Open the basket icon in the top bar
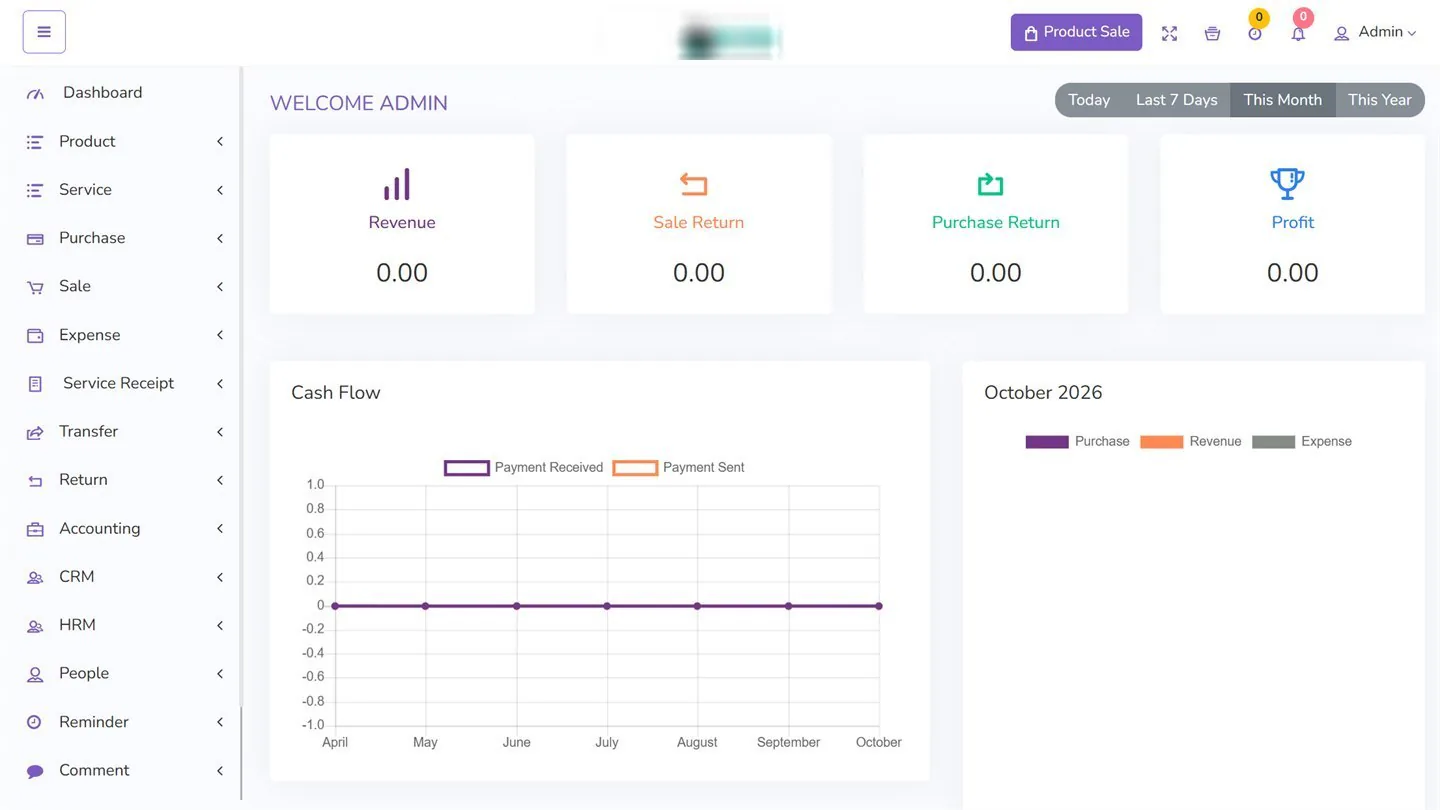This screenshot has height=810, width=1440. tap(1212, 34)
